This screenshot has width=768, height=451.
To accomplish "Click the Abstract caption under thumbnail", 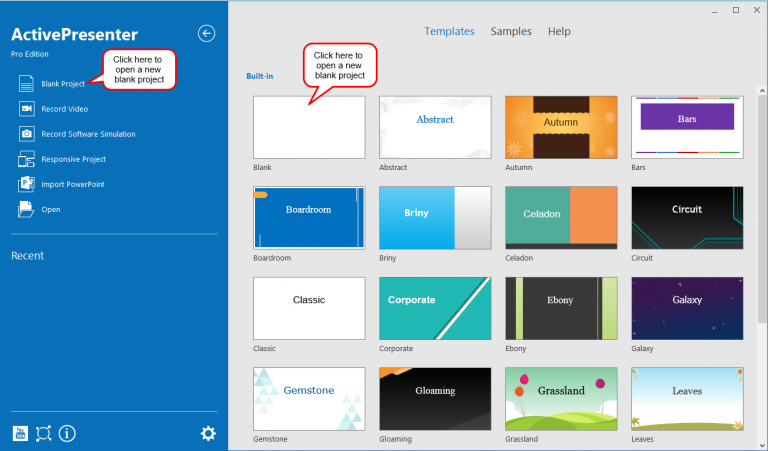I will coord(393,167).
